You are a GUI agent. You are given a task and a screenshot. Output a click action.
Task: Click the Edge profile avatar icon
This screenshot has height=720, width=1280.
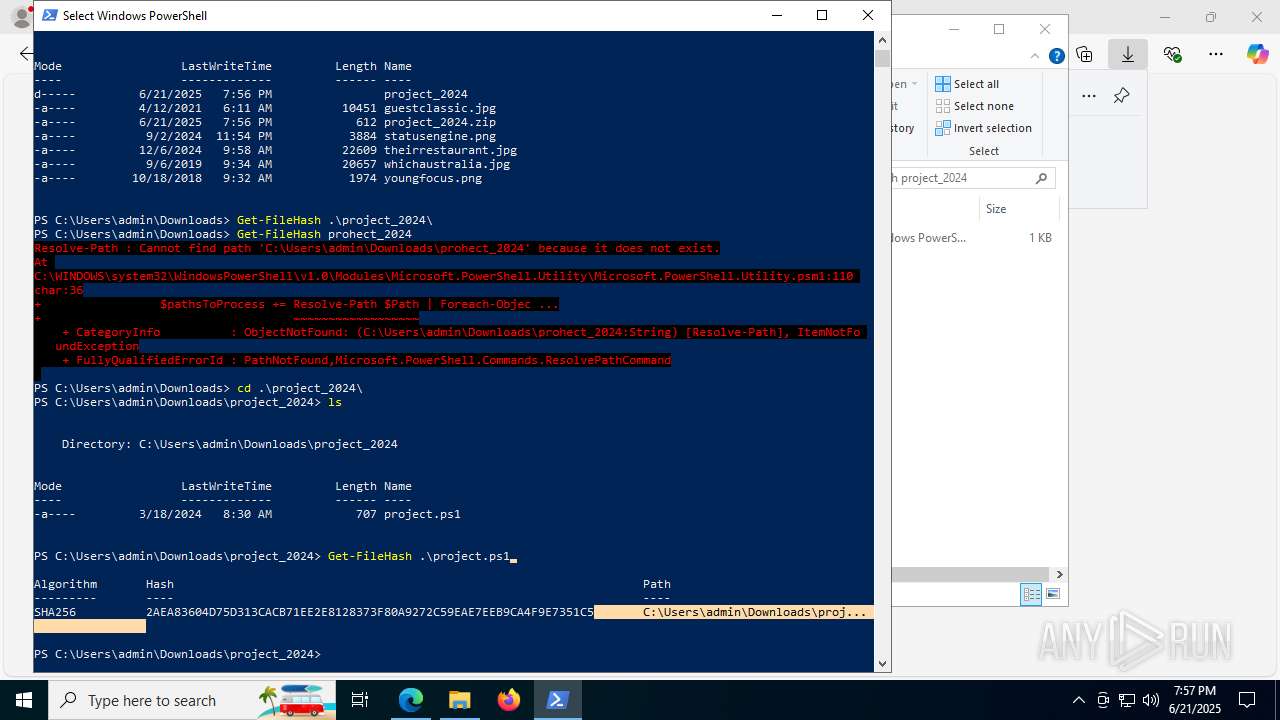tap(21, 17)
